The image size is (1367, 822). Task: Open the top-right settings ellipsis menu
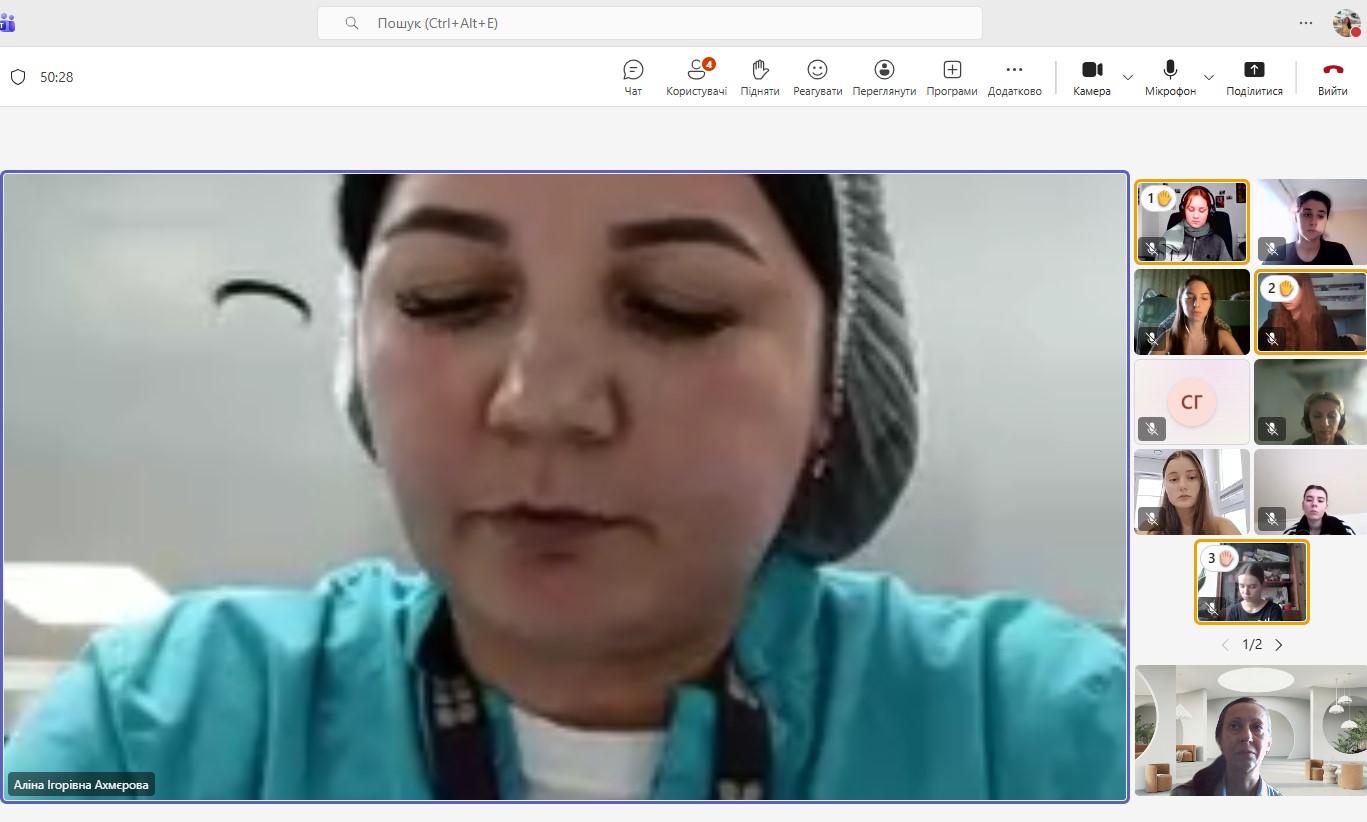(x=1306, y=23)
